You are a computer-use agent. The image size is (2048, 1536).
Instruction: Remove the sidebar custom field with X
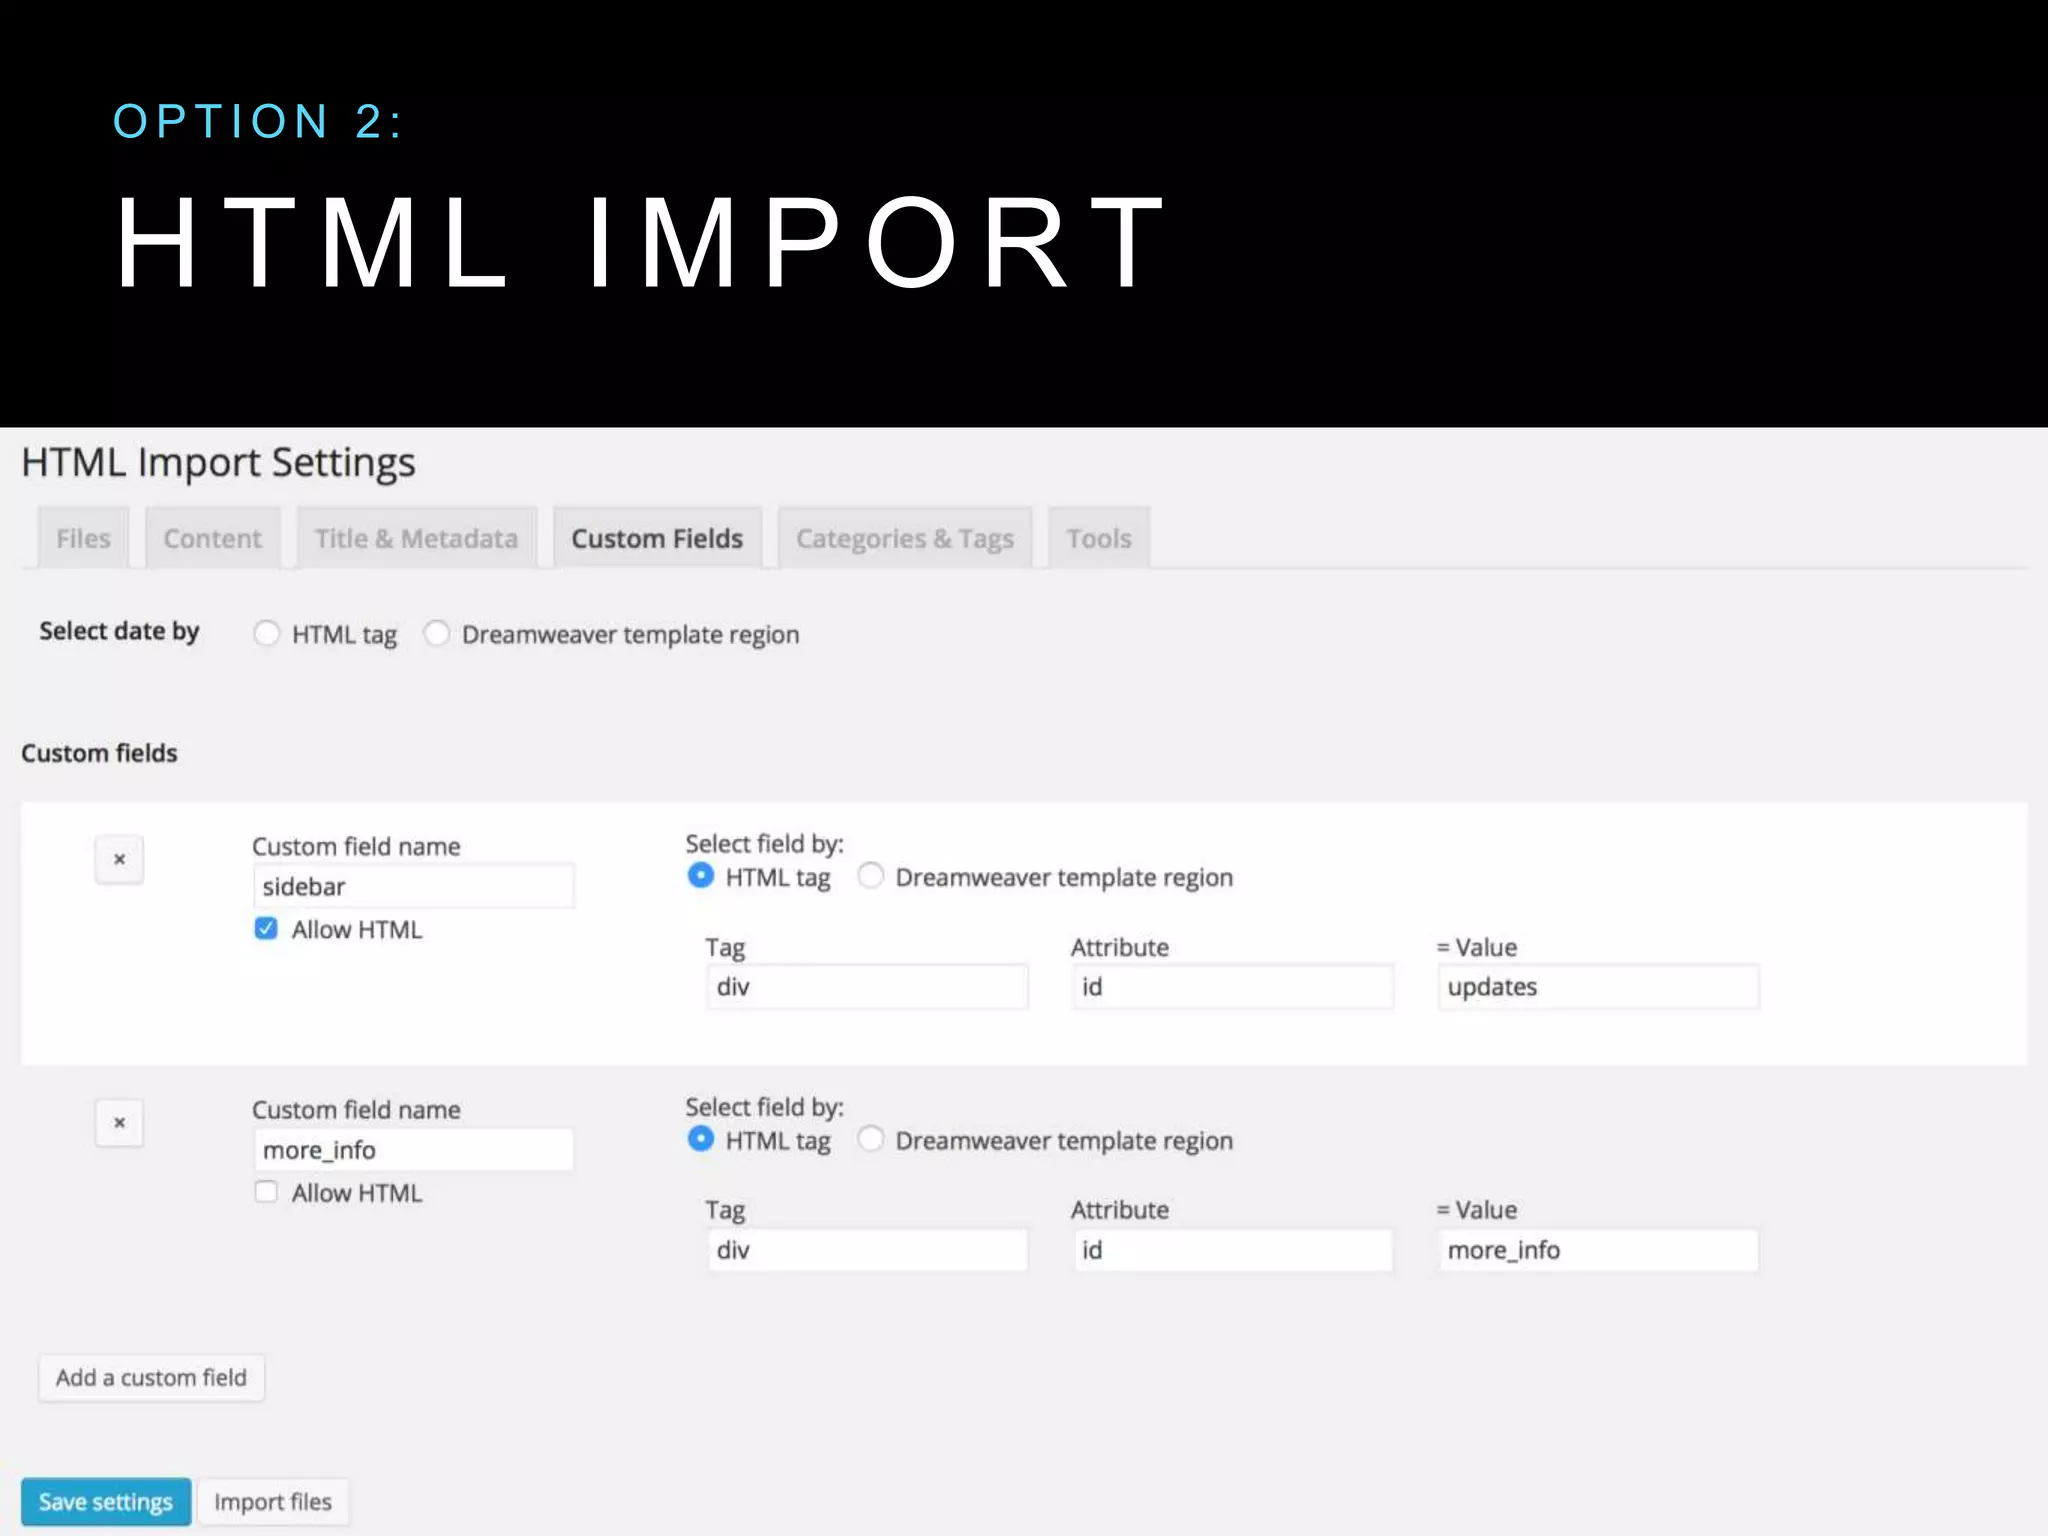coord(119,859)
